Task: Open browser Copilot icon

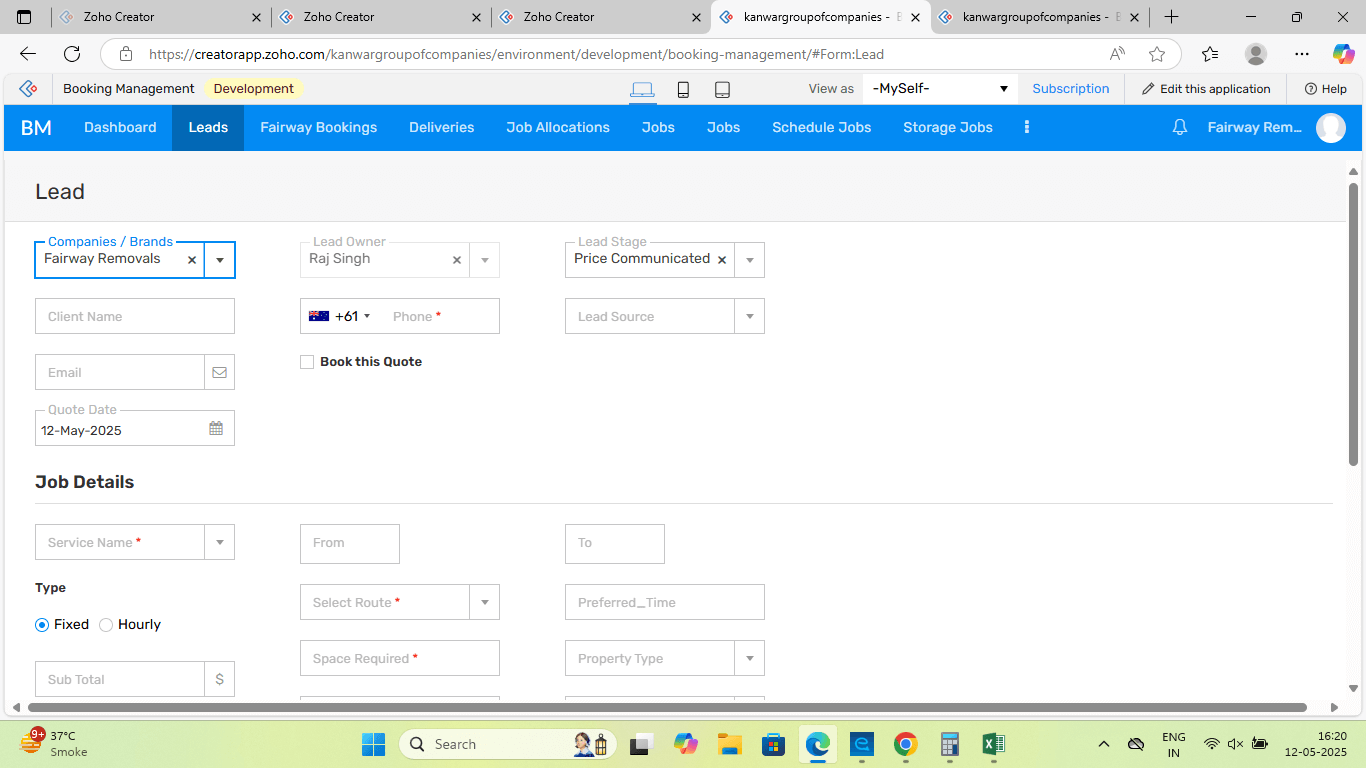Action: click(1343, 54)
